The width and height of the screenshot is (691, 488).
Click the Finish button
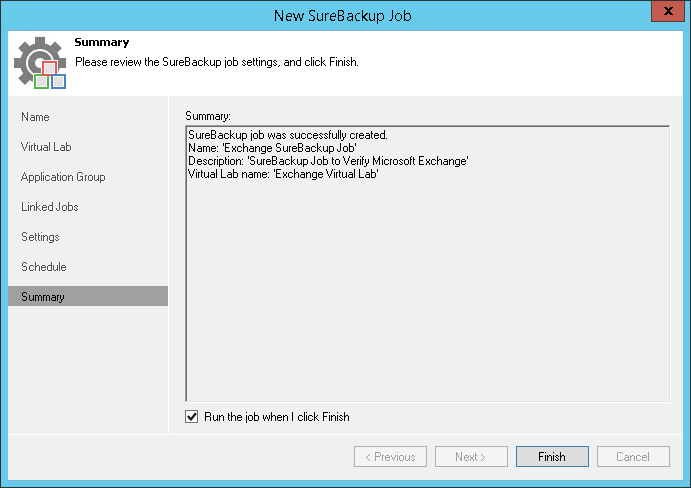click(x=552, y=457)
